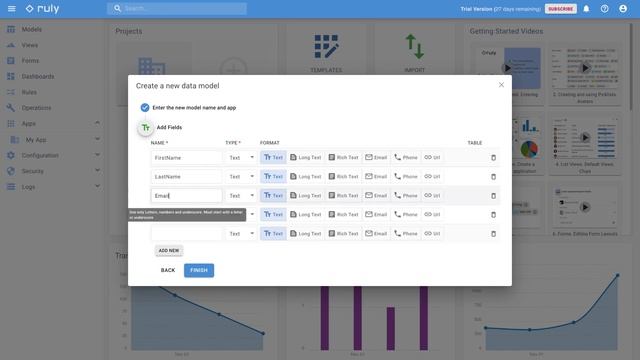Set FirstName format to Email
Viewport: 640px width, 360px height.
tap(376, 158)
